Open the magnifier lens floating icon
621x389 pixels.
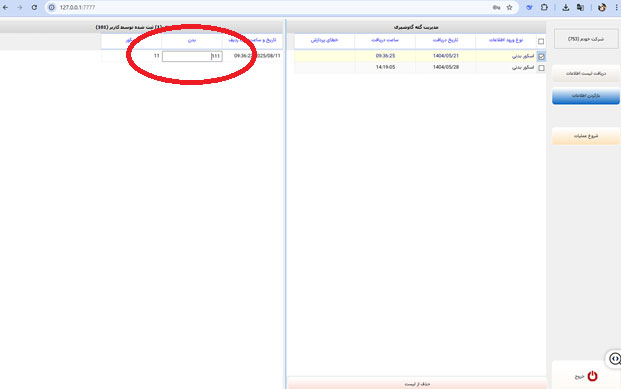[x=615, y=358]
